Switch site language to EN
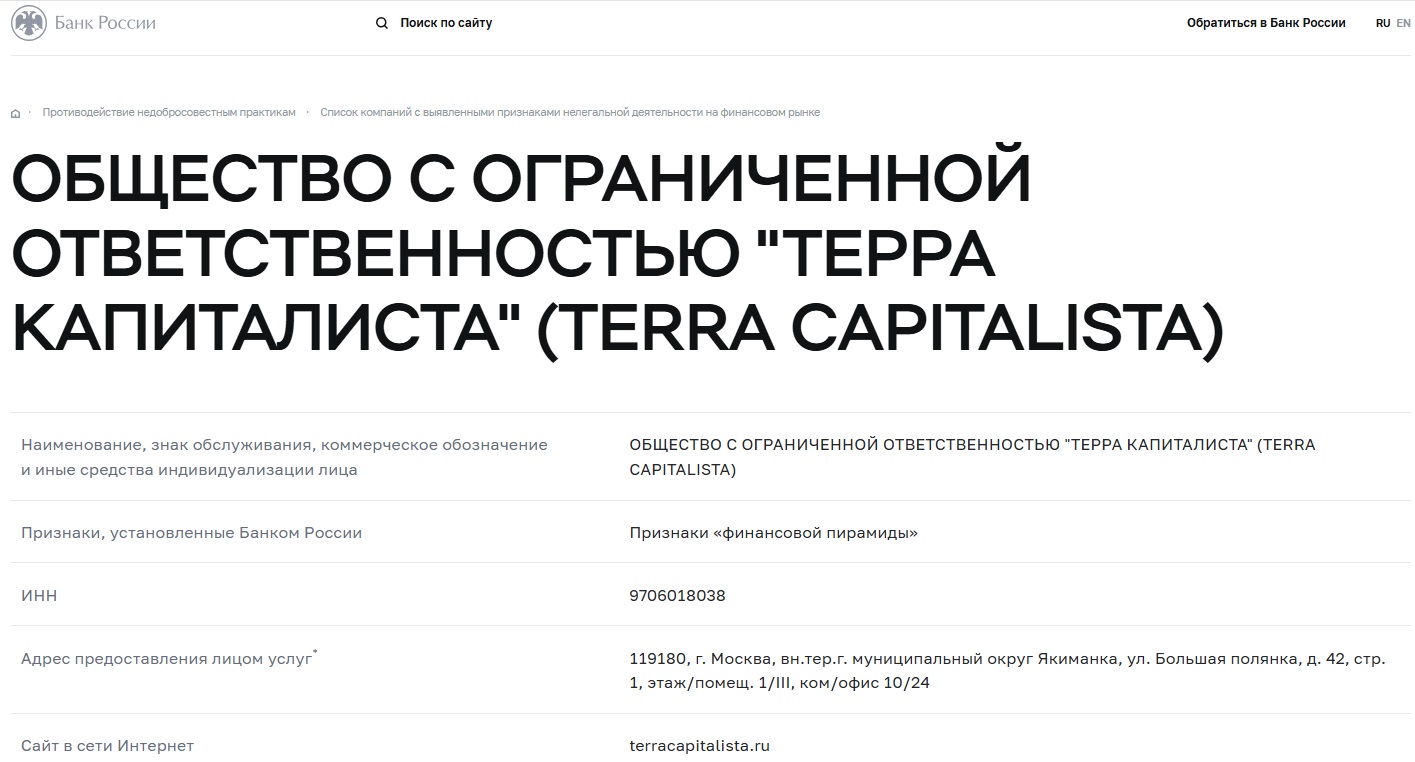The image size is (1415, 762). (x=1404, y=23)
